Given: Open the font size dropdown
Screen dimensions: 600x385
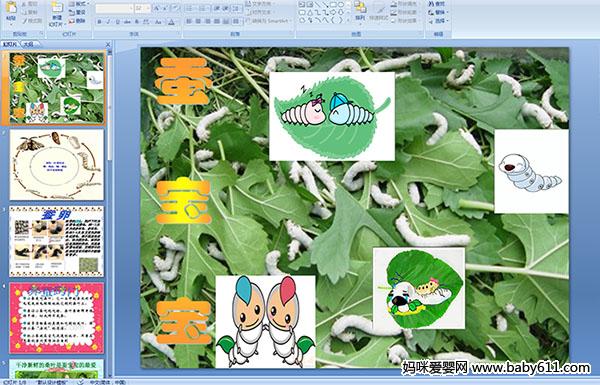Looking at the screenshot, I should [x=142, y=8].
